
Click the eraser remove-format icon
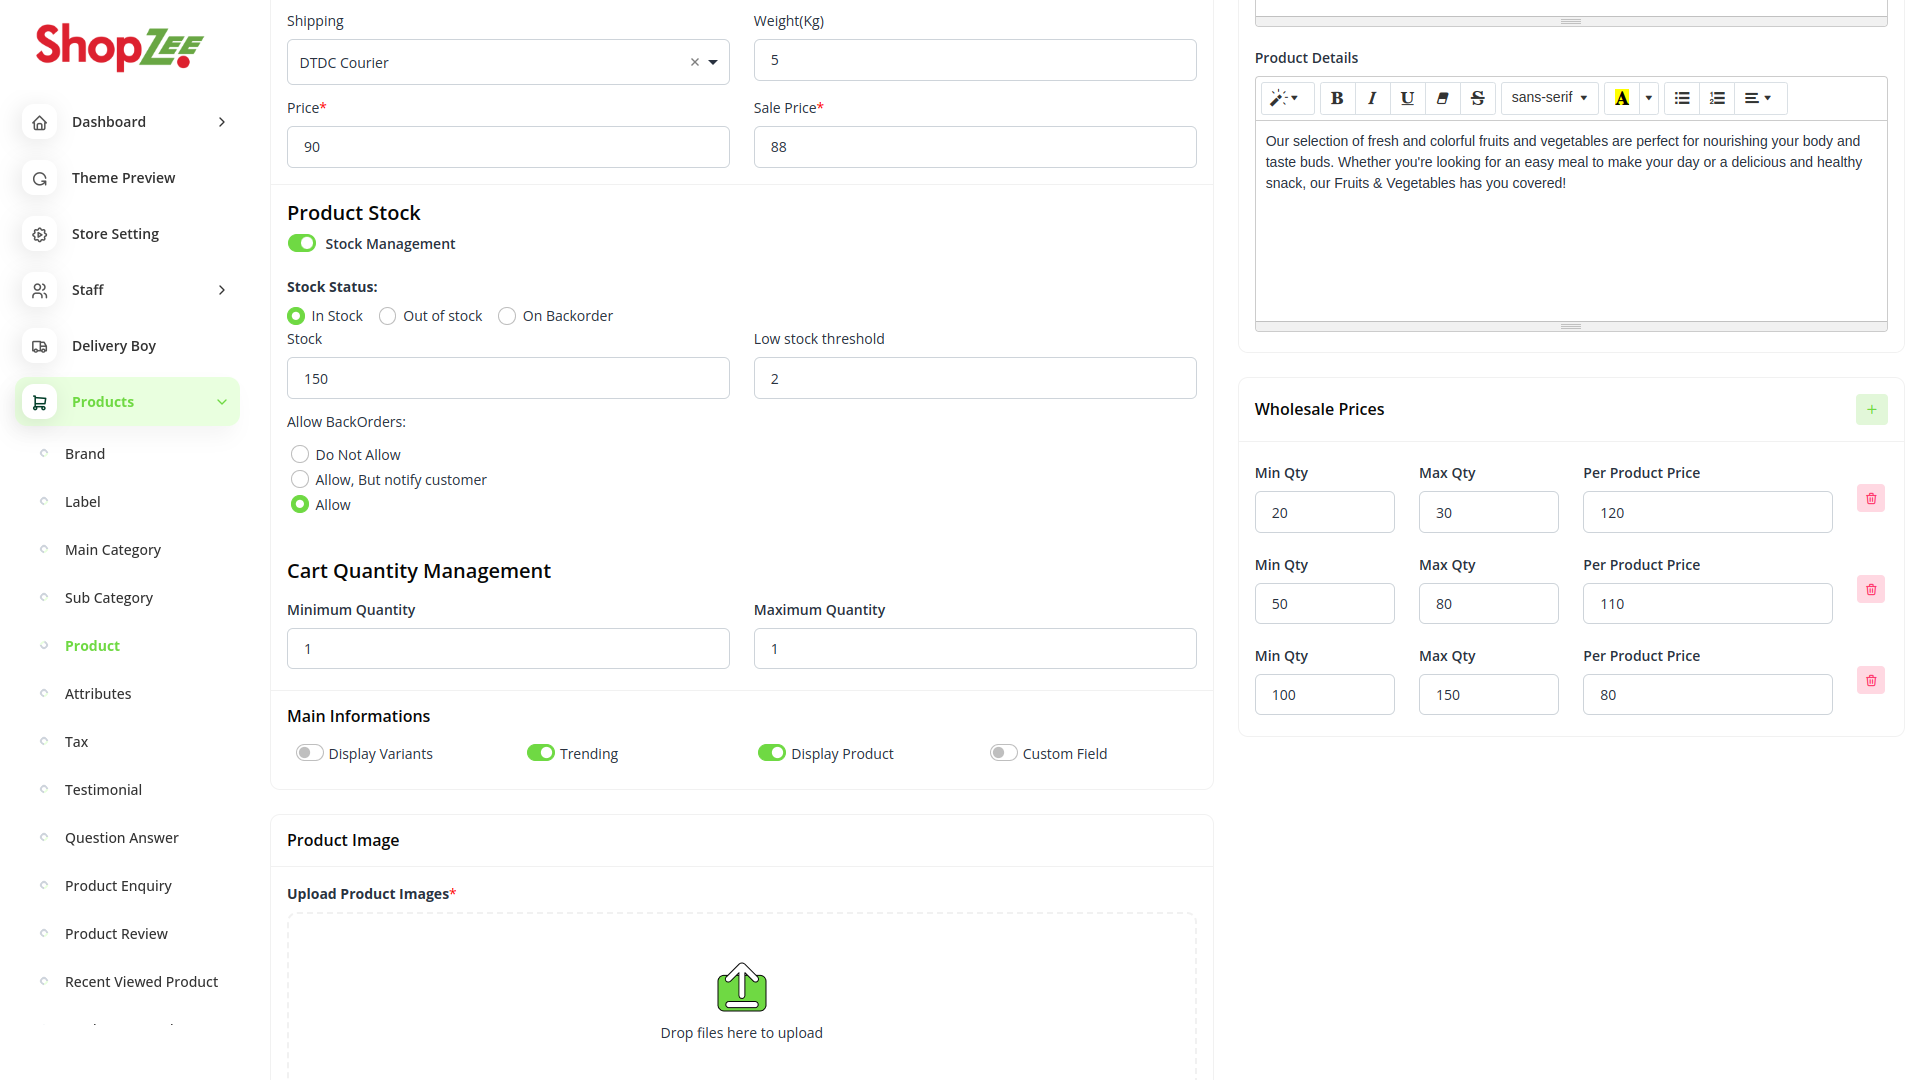click(1442, 98)
